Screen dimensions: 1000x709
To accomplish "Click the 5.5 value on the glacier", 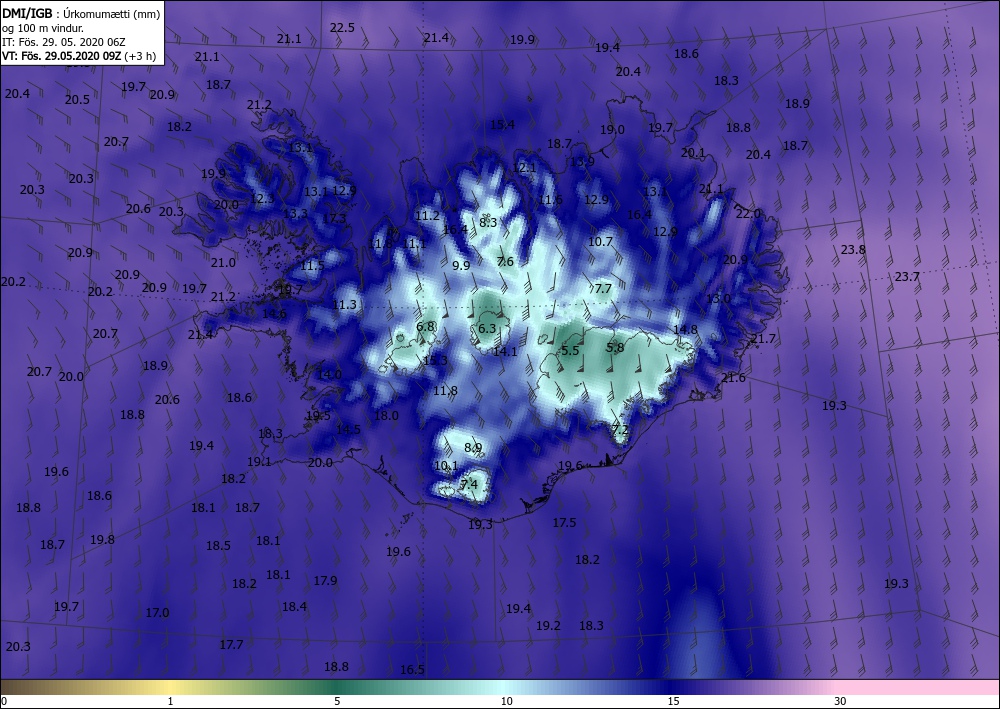I will pos(570,351).
